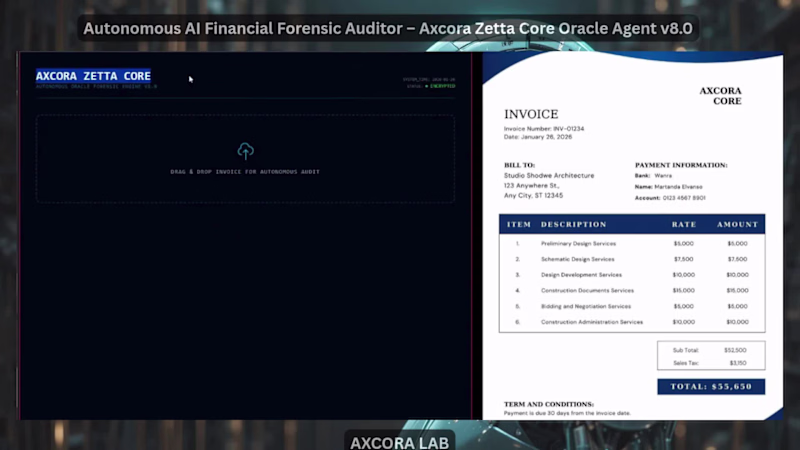This screenshot has width=800, height=450.
Task: Select the Name value Martanda Elvanso
Action: 679,187
